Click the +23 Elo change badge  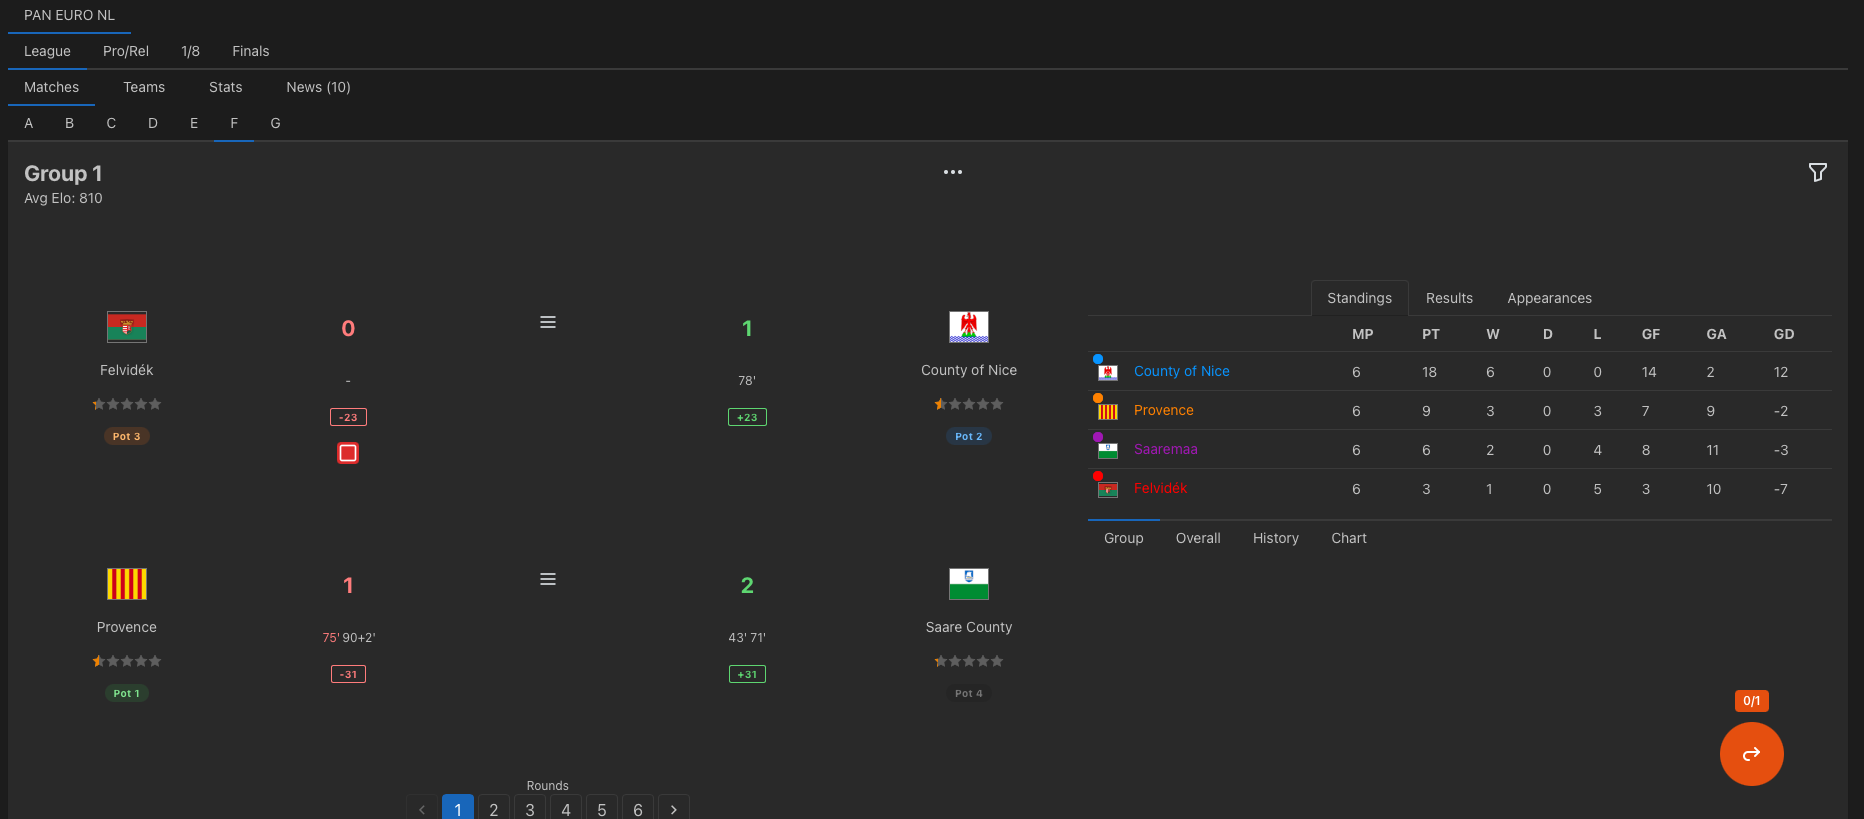pos(747,417)
